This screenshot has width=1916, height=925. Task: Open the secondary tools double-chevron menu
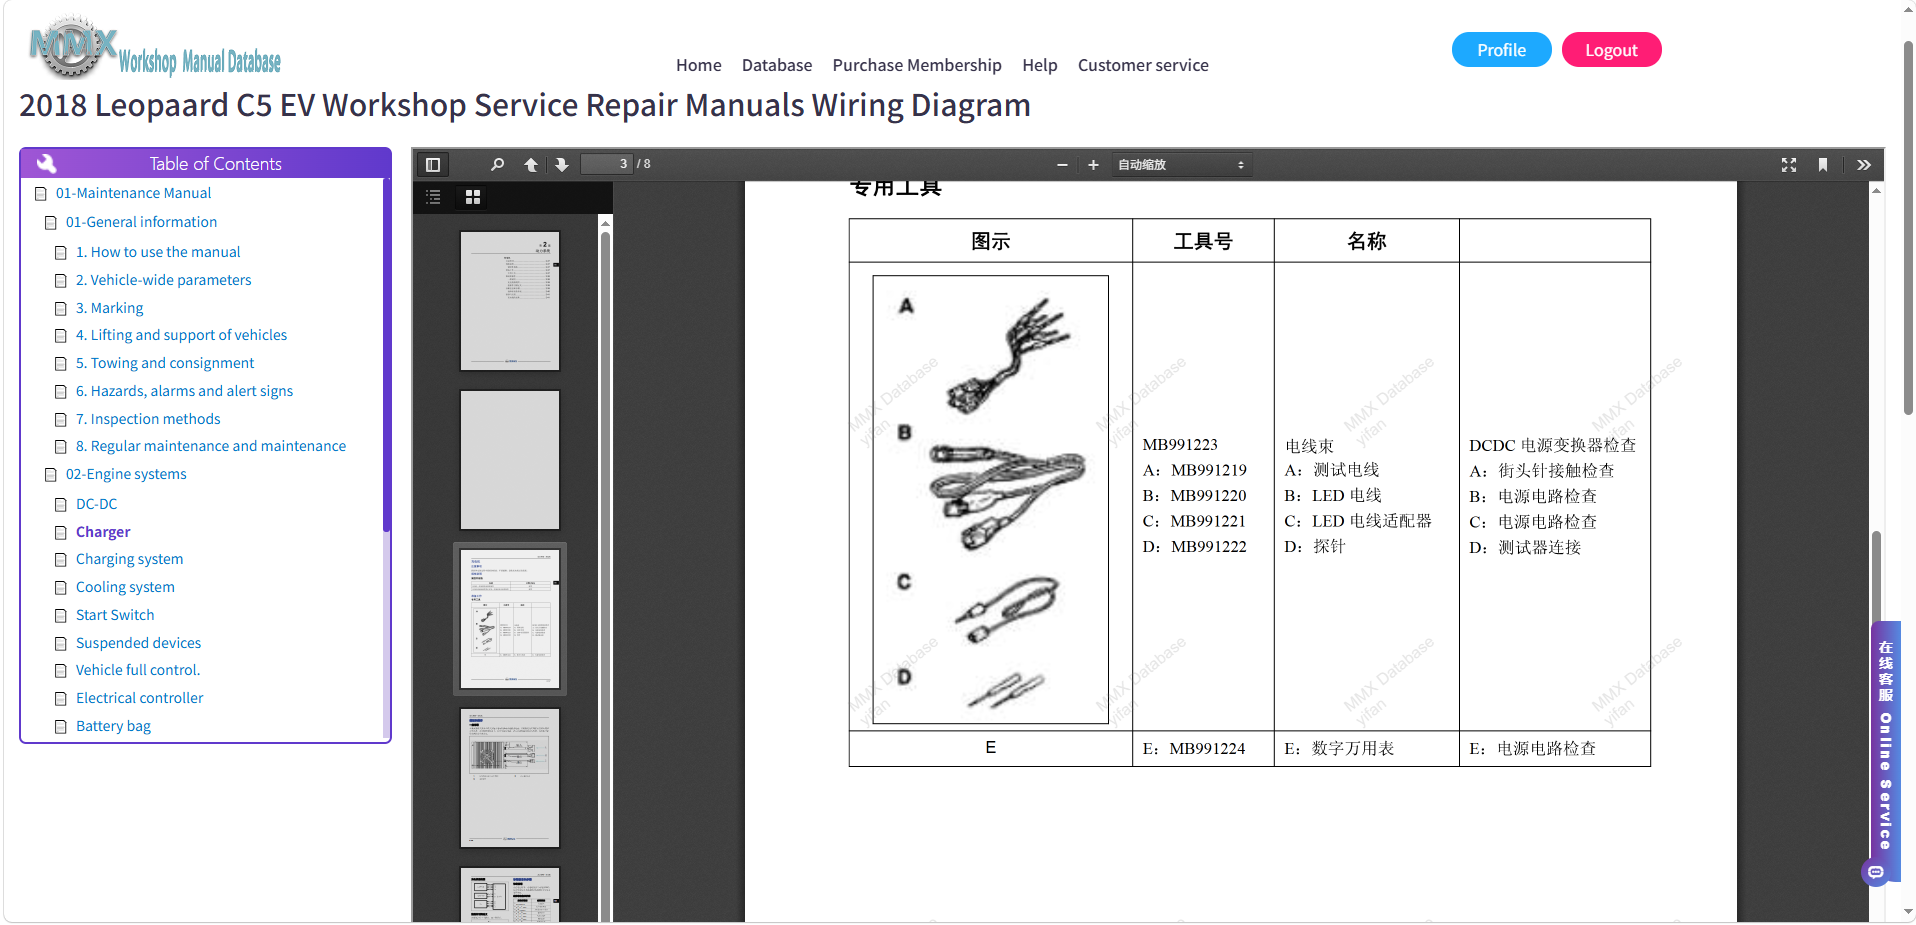[x=1864, y=165]
